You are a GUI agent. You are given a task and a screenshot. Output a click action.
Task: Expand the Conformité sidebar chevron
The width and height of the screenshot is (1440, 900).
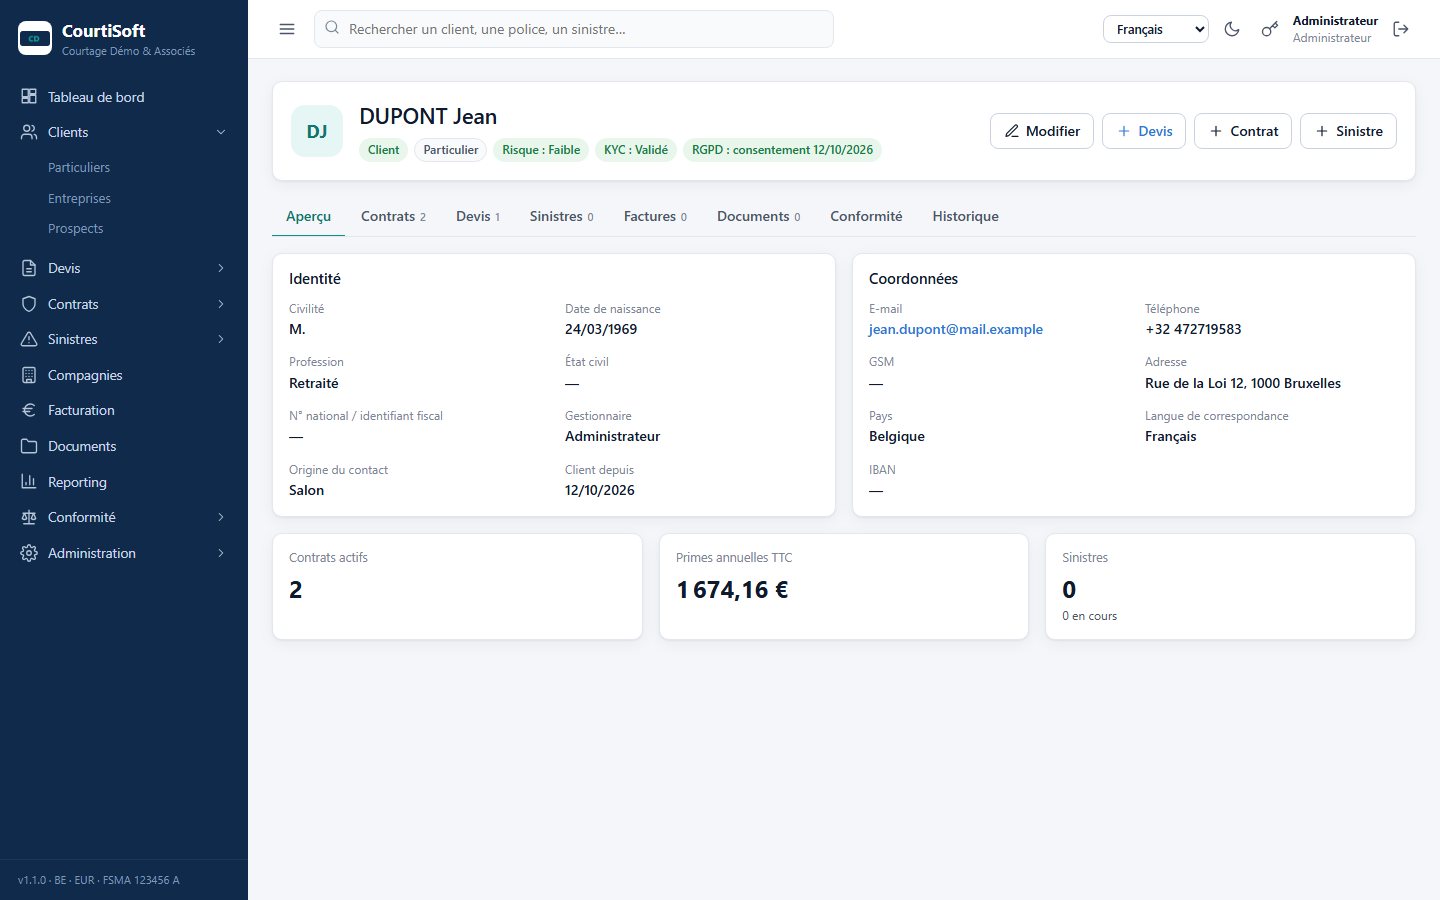click(221, 517)
